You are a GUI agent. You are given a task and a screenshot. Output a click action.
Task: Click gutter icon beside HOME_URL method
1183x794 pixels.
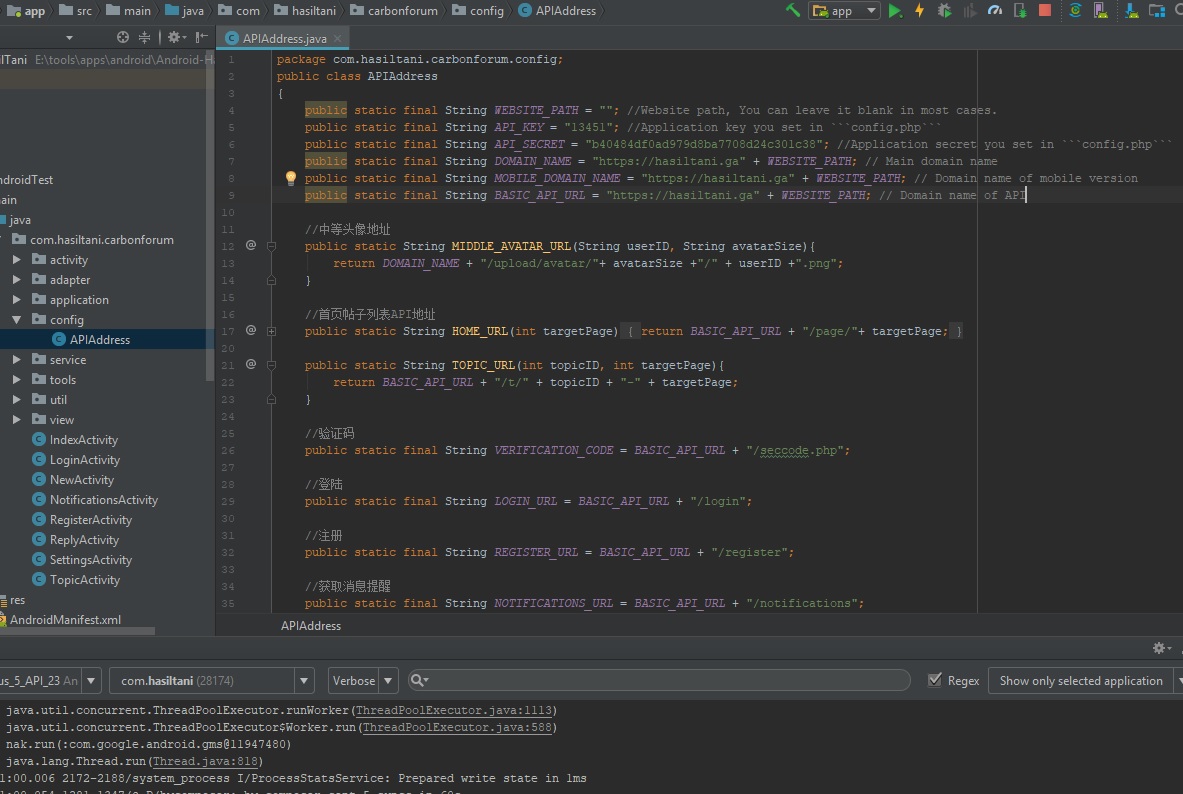[x=251, y=331]
